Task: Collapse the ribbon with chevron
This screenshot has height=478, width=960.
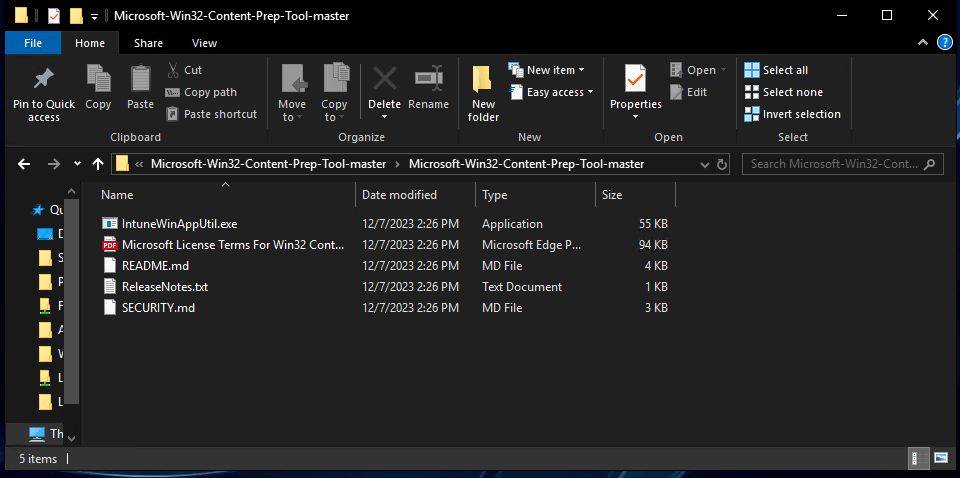Action: (923, 42)
